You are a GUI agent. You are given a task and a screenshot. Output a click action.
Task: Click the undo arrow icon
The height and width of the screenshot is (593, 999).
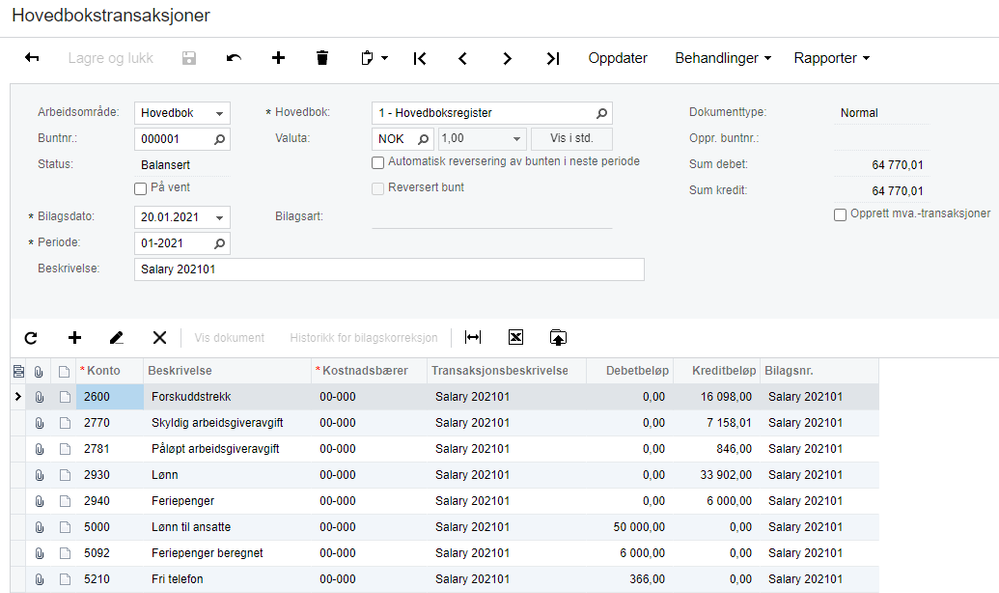234,58
